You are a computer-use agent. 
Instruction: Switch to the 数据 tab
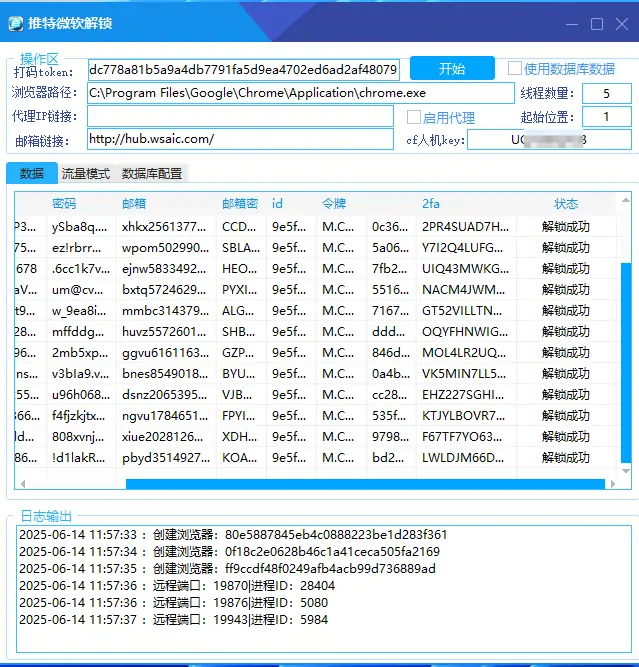click(32, 173)
